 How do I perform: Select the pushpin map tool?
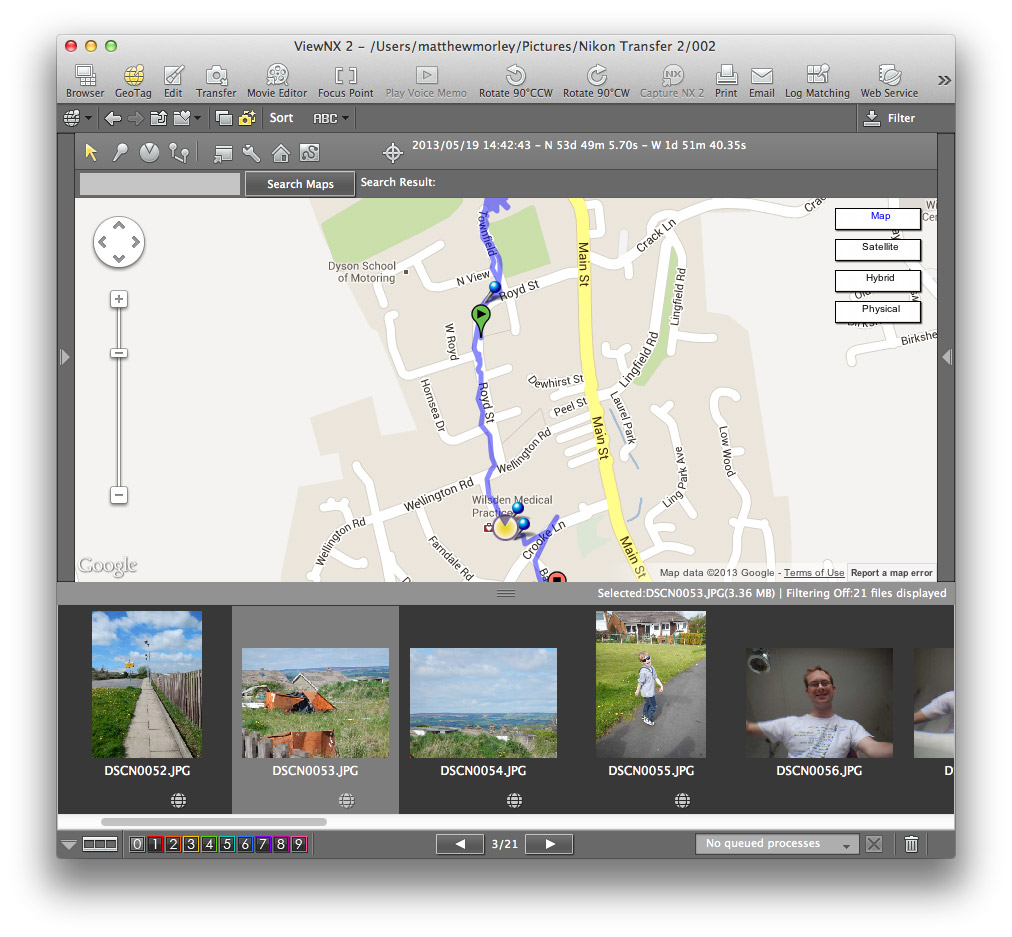coord(120,153)
